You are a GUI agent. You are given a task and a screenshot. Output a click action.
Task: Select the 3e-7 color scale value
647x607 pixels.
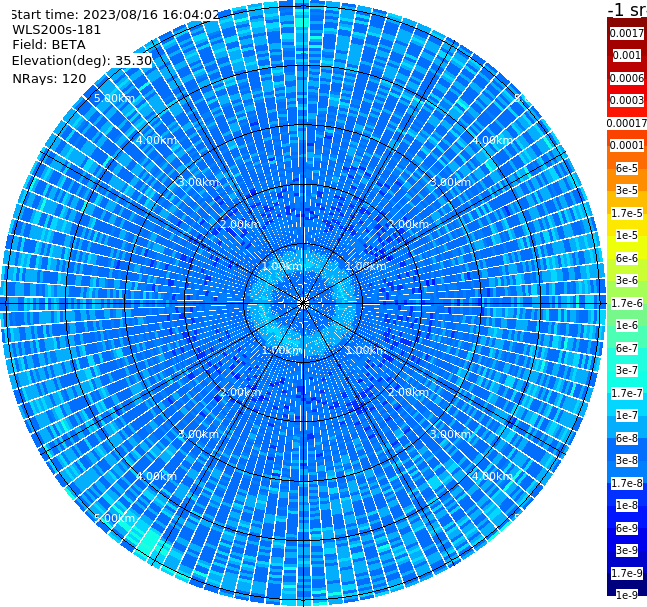click(x=627, y=370)
